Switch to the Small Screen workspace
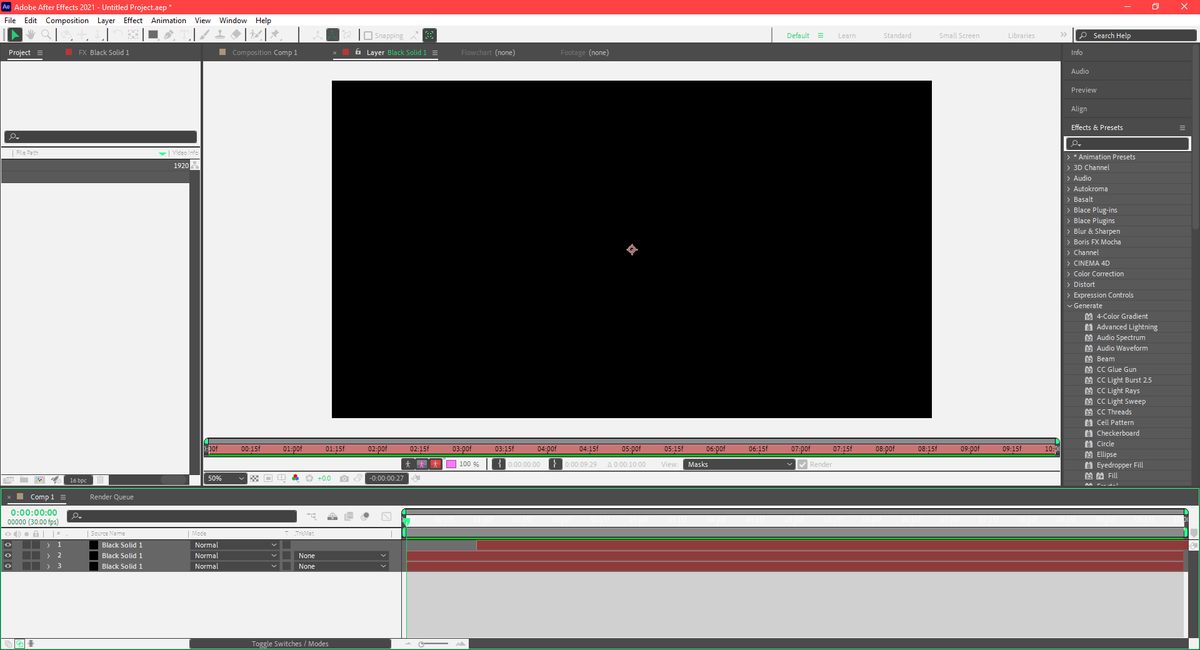Screen dimensions: 1200x650 pos(959,35)
